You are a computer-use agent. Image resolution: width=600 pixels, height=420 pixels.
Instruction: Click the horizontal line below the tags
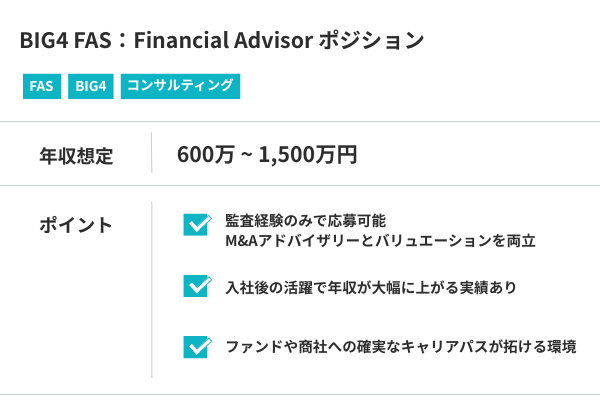coord(300,121)
